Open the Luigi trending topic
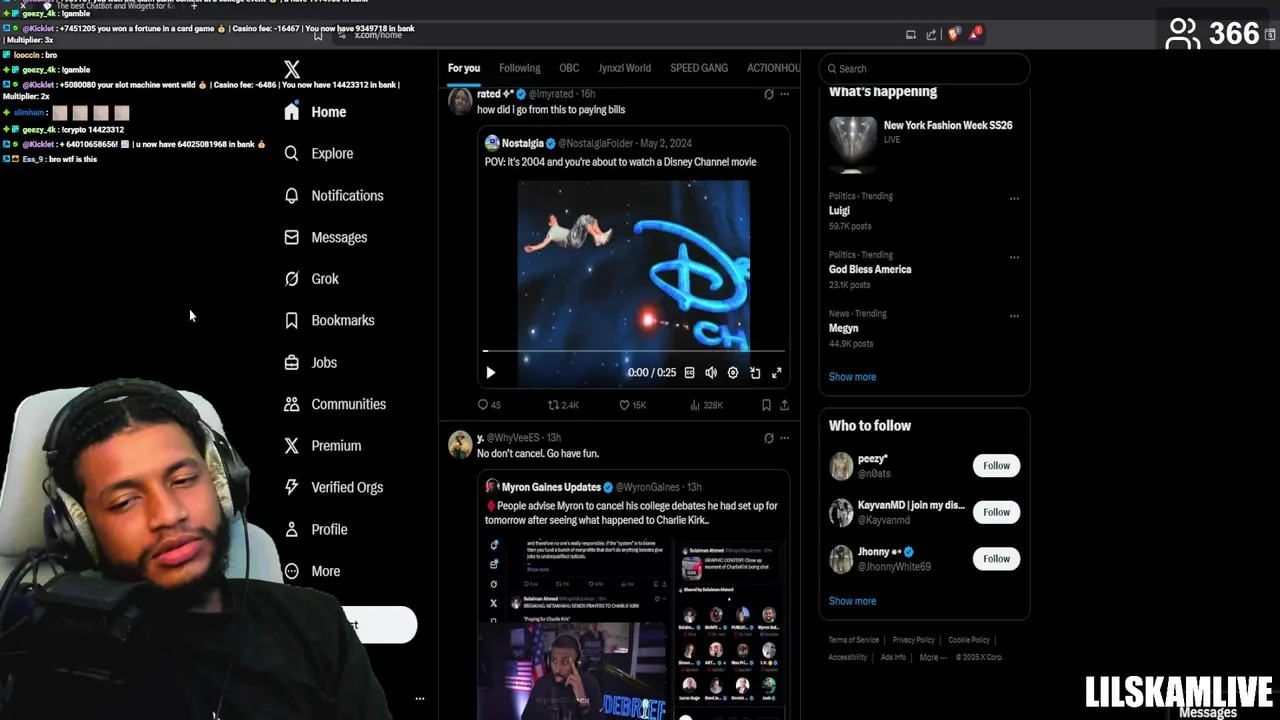The height and width of the screenshot is (720, 1280). coord(839,211)
